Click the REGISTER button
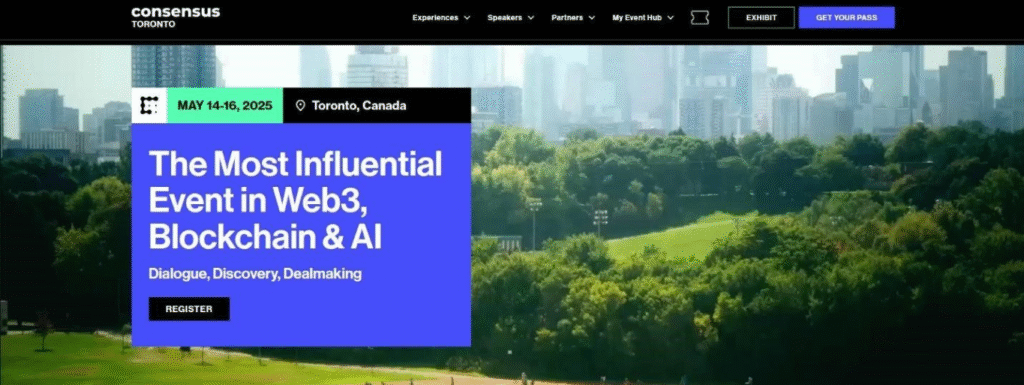Viewport: 1024px width, 385px height. click(x=189, y=309)
